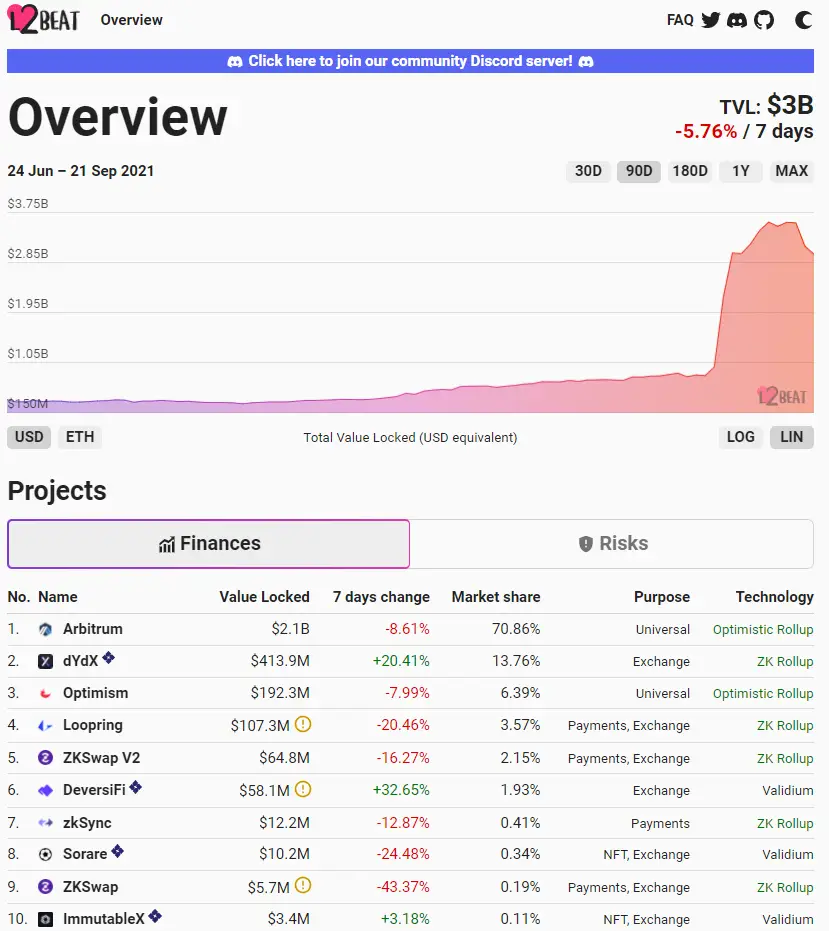This screenshot has height=931, width=829.
Task: Open the FAQ link
Action: (x=680, y=20)
